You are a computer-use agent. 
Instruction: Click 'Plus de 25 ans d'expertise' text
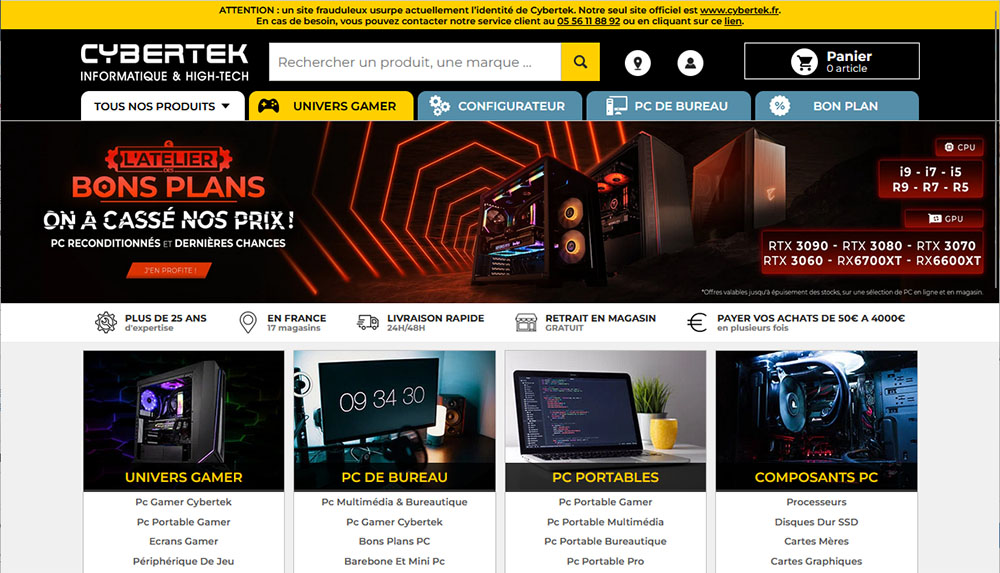pyautogui.click(x=166, y=322)
